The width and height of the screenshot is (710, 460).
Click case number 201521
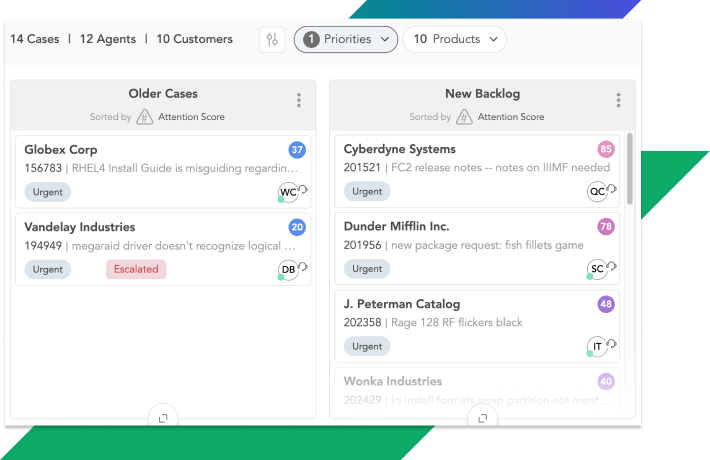coord(362,168)
